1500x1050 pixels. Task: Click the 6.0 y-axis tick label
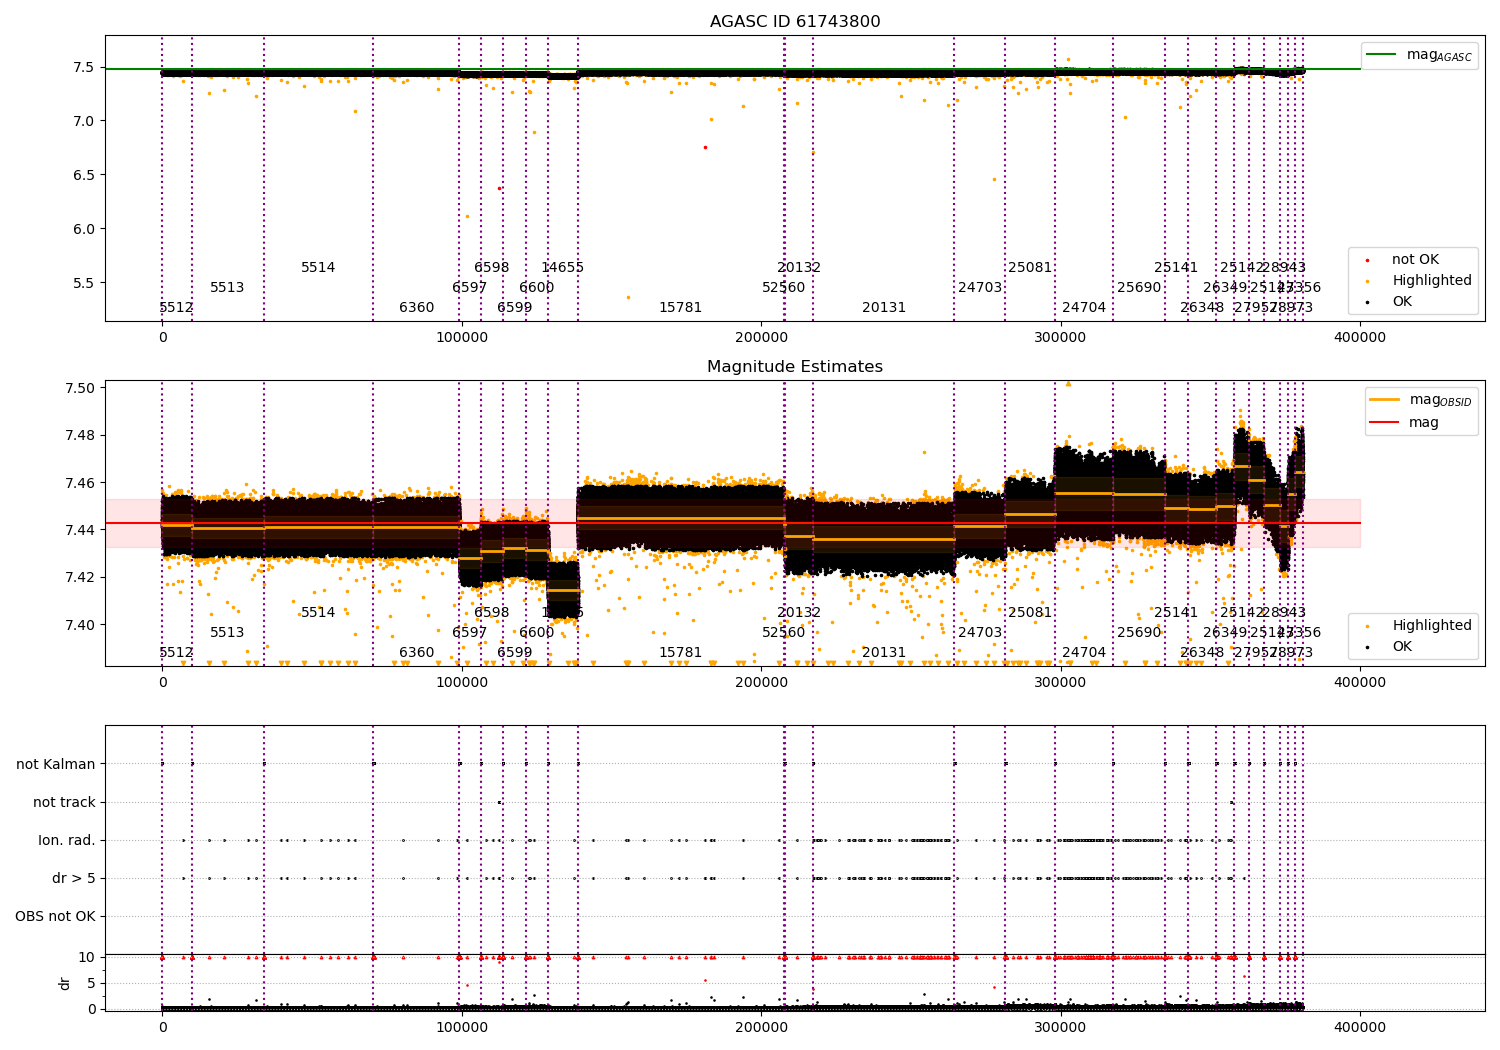(x=84, y=229)
